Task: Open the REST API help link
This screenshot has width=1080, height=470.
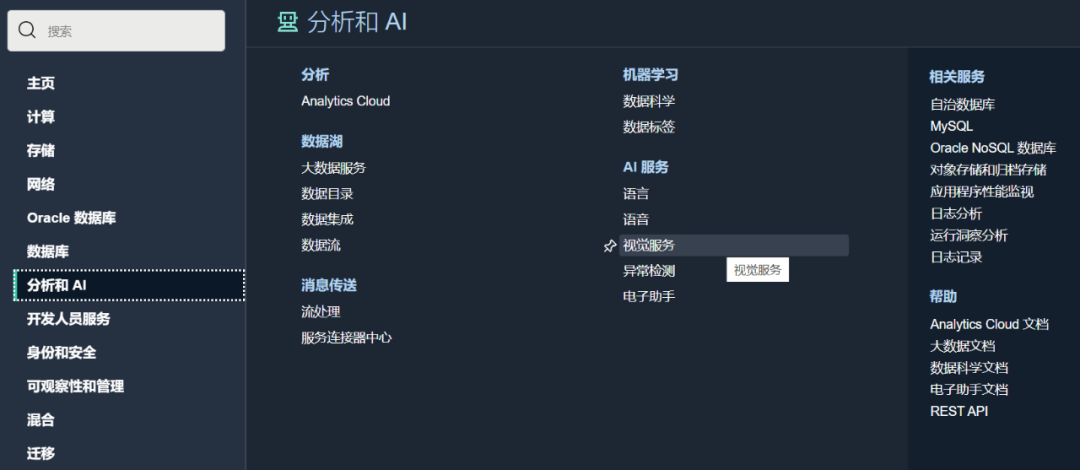Action: pyautogui.click(x=958, y=411)
